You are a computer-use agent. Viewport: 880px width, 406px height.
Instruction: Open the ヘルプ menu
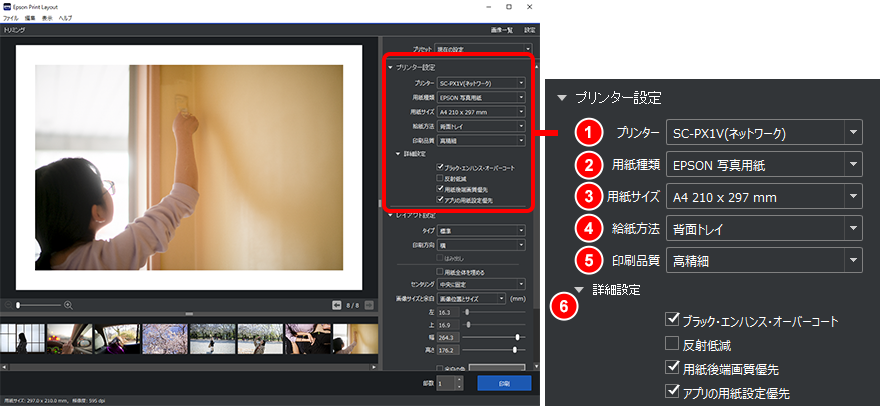pos(65,19)
